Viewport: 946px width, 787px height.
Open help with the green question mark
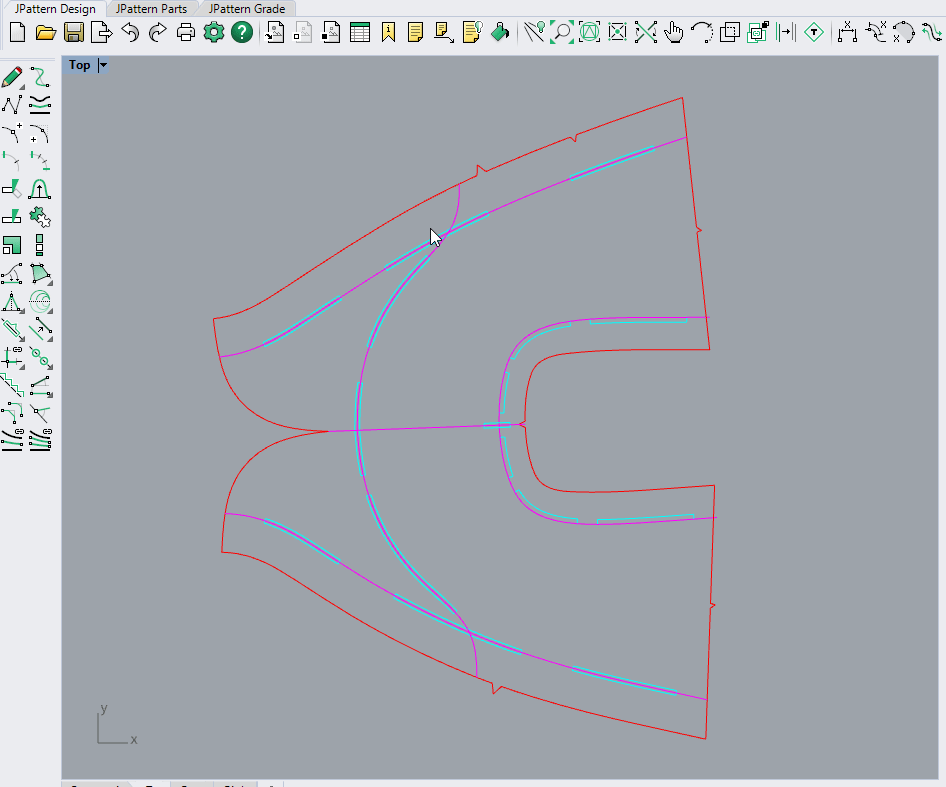click(x=241, y=33)
